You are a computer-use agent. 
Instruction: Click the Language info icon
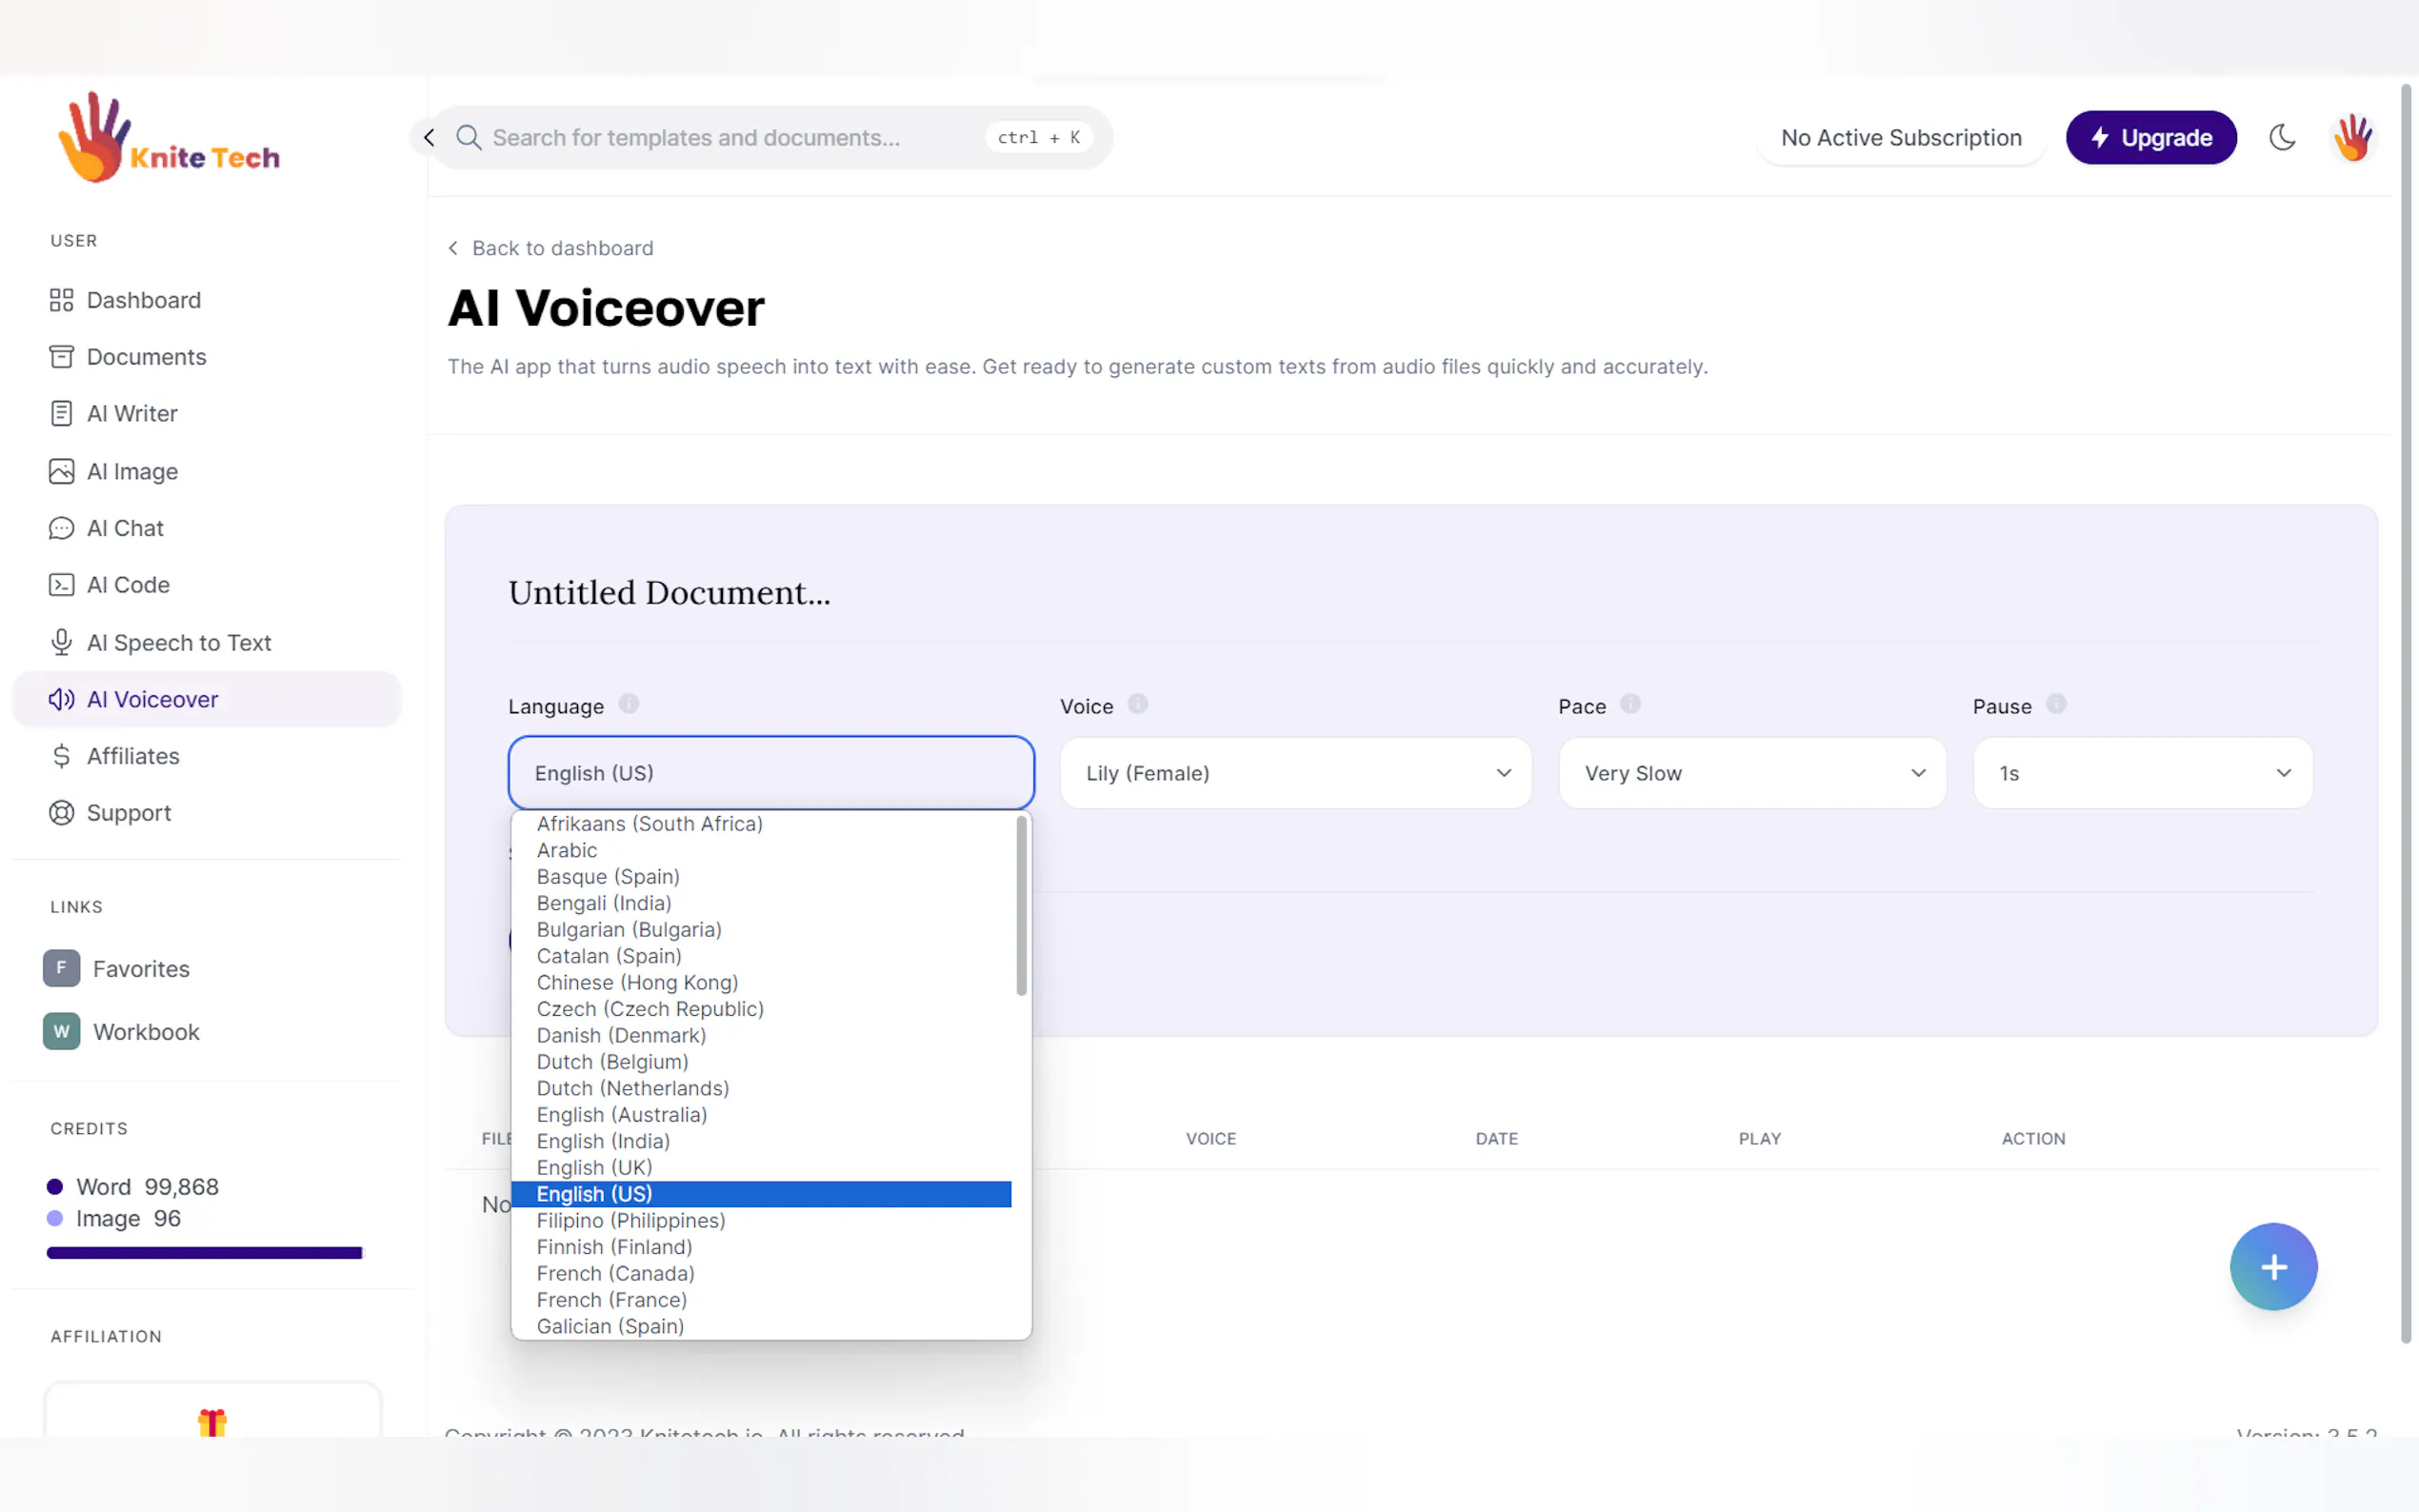[628, 704]
